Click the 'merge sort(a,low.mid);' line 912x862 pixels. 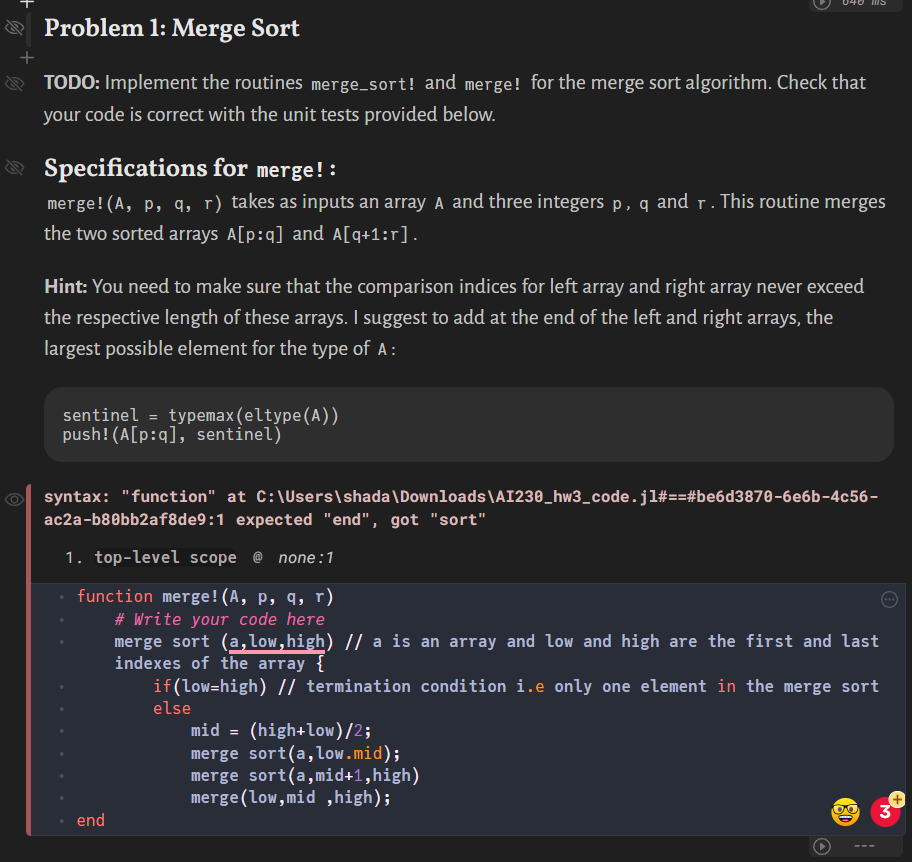(x=295, y=753)
